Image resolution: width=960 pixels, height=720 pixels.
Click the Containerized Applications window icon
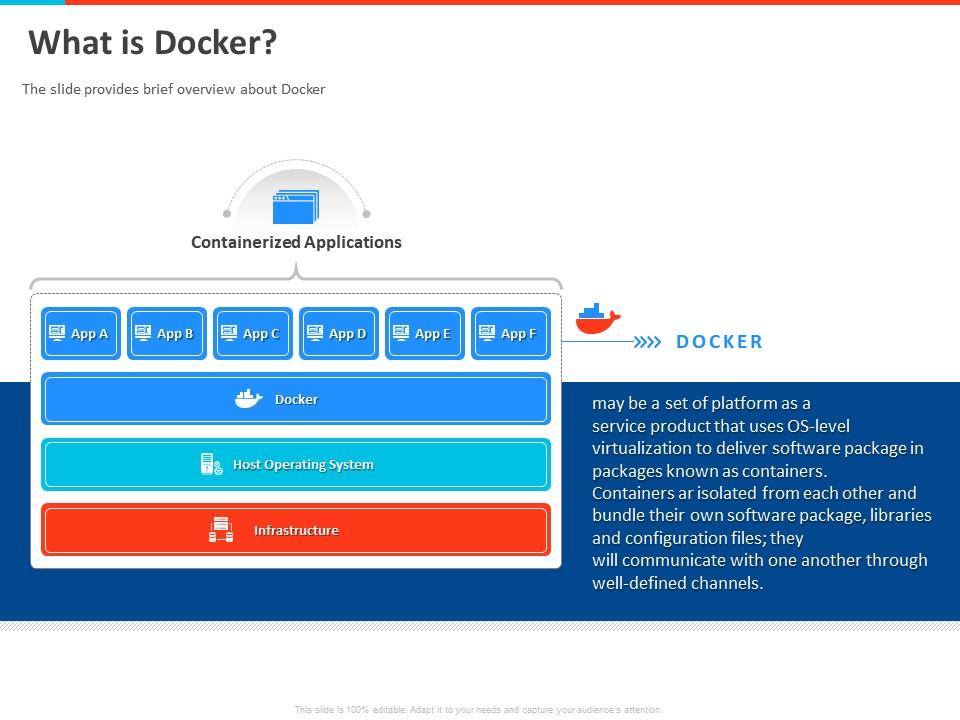(x=295, y=207)
